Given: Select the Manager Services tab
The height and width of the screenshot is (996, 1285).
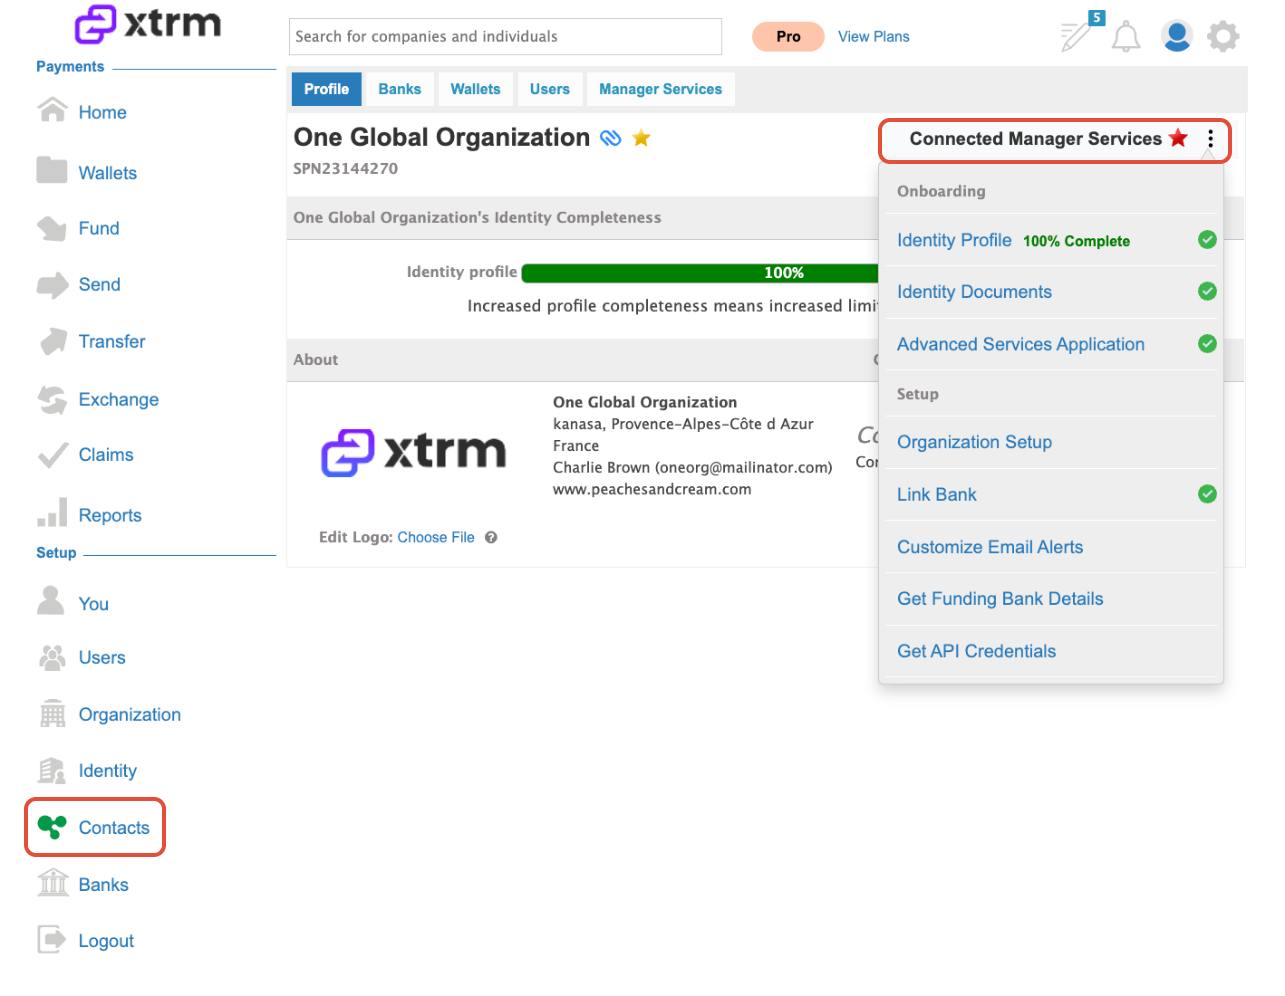Looking at the screenshot, I should coord(660,89).
